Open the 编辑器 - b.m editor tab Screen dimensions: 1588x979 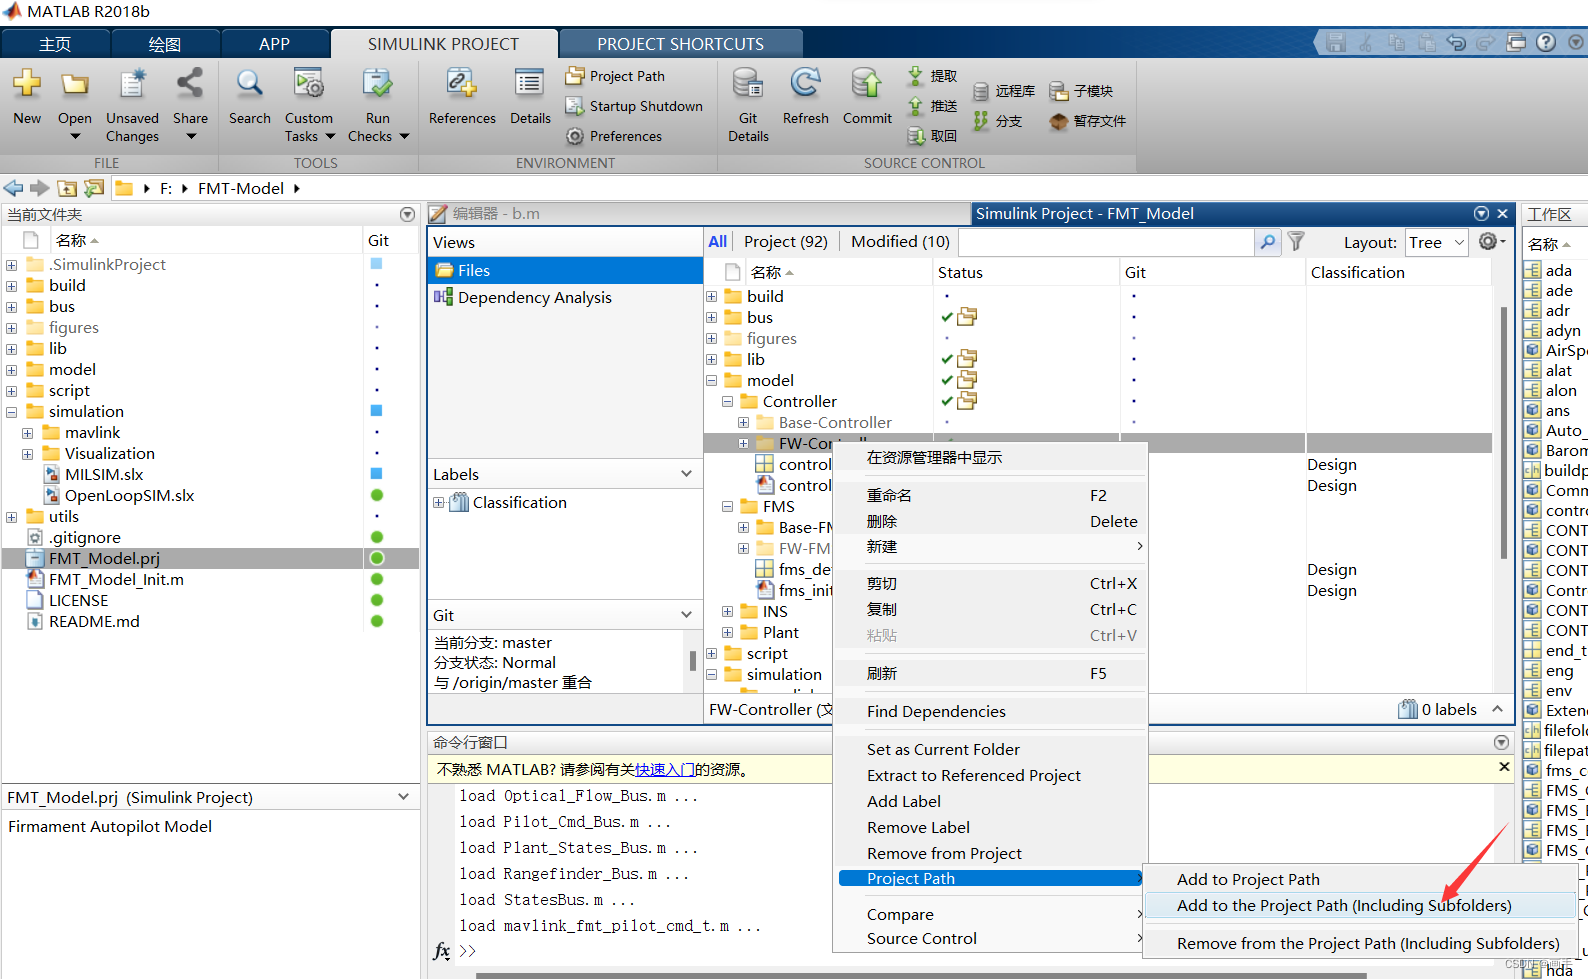click(x=496, y=213)
